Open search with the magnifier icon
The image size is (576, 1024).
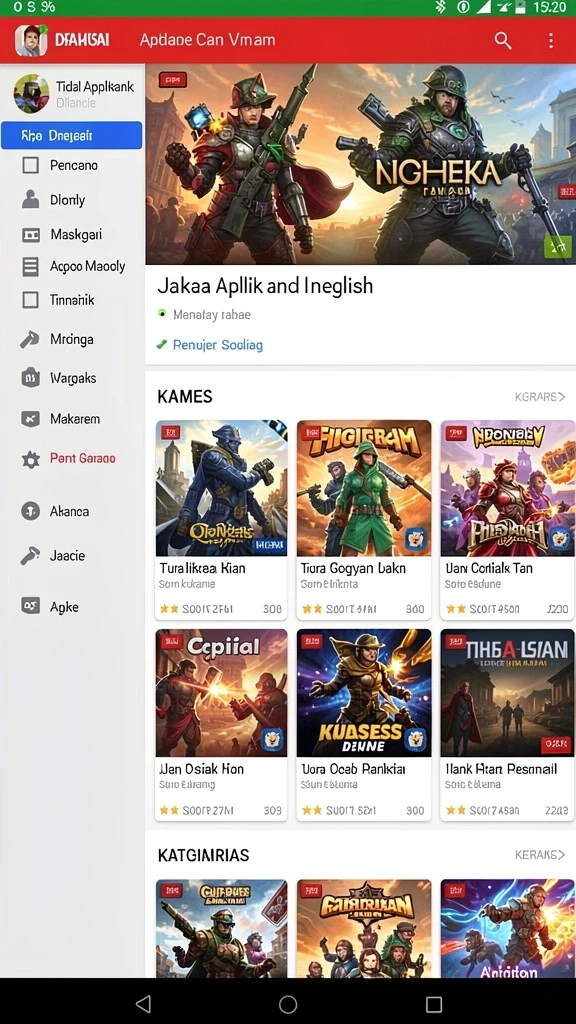pyautogui.click(x=502, y=40)
